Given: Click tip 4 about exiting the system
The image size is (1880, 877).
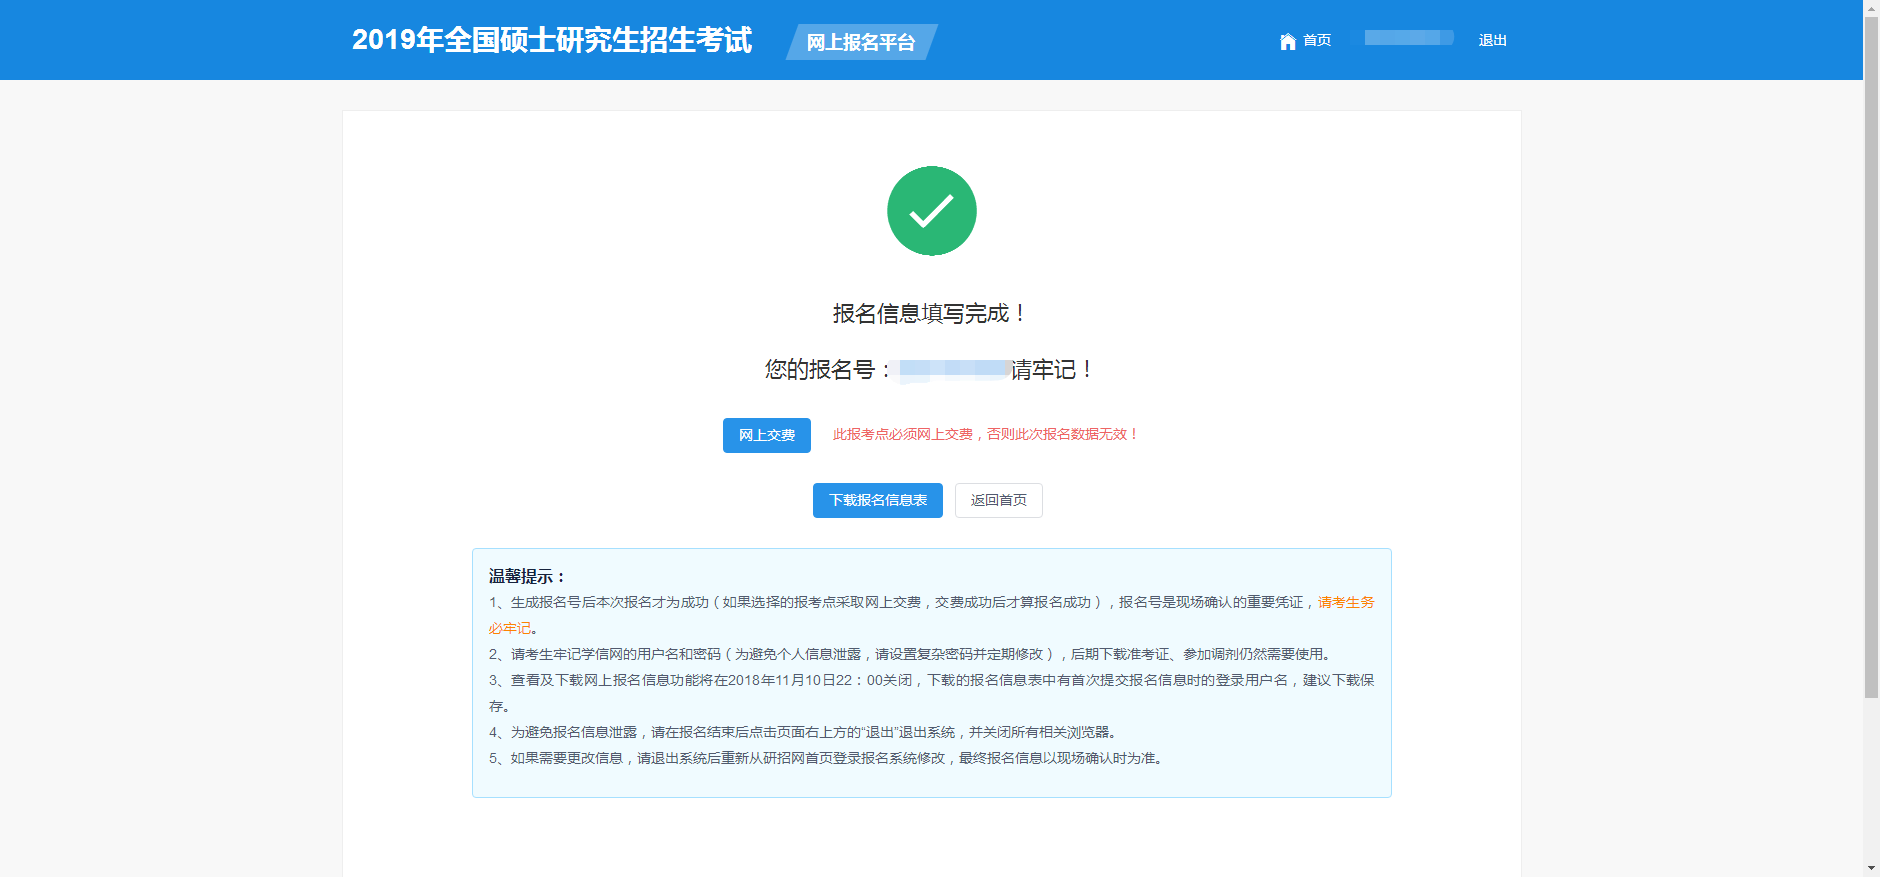Looking at the screenshot, I should click(x=802, y=732).
